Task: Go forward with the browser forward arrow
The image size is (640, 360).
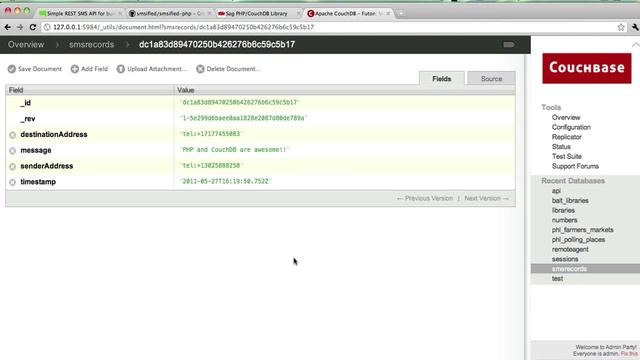Action: coord(20,27)
